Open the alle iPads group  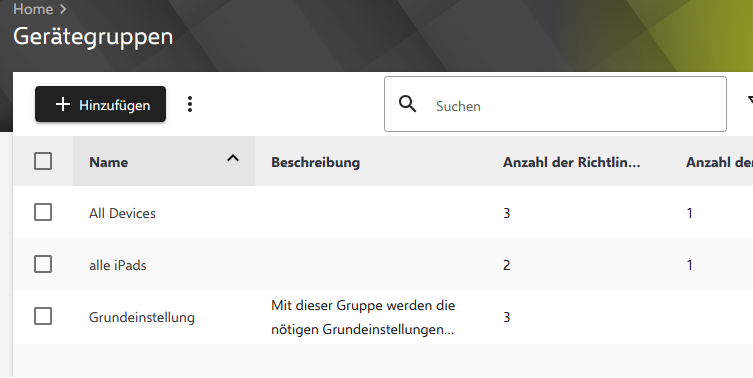[x=118, y=265]
